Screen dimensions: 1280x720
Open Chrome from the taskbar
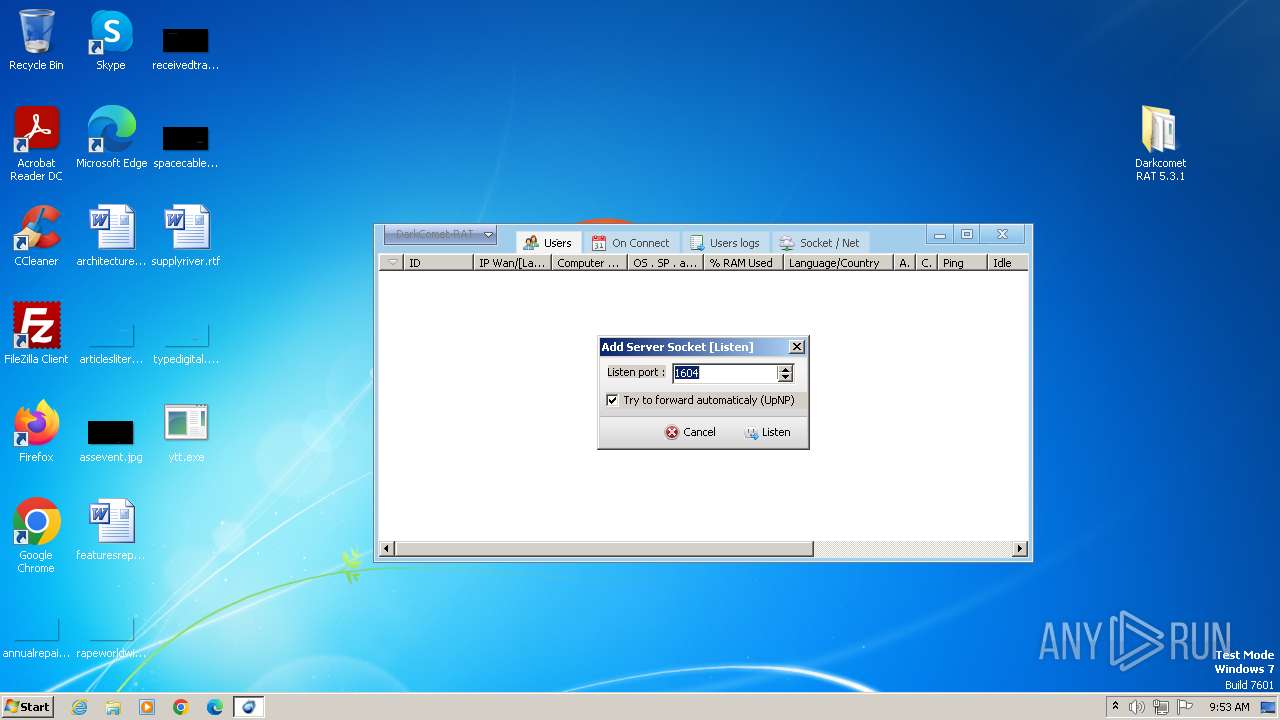point(181,707)
